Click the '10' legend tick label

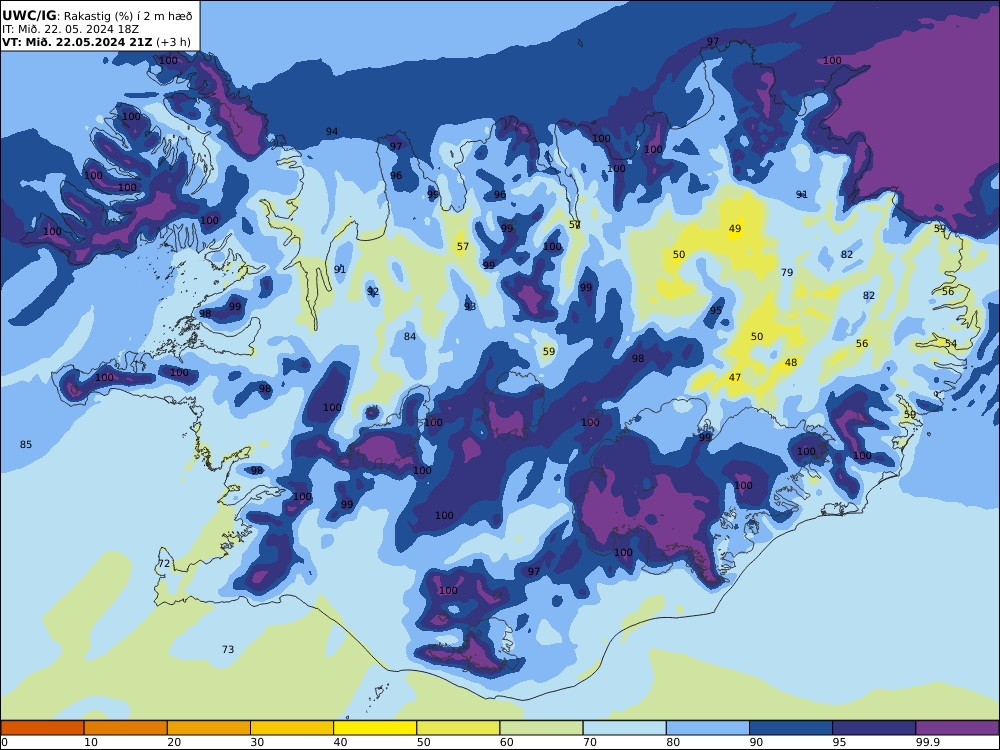click(91, 742)
